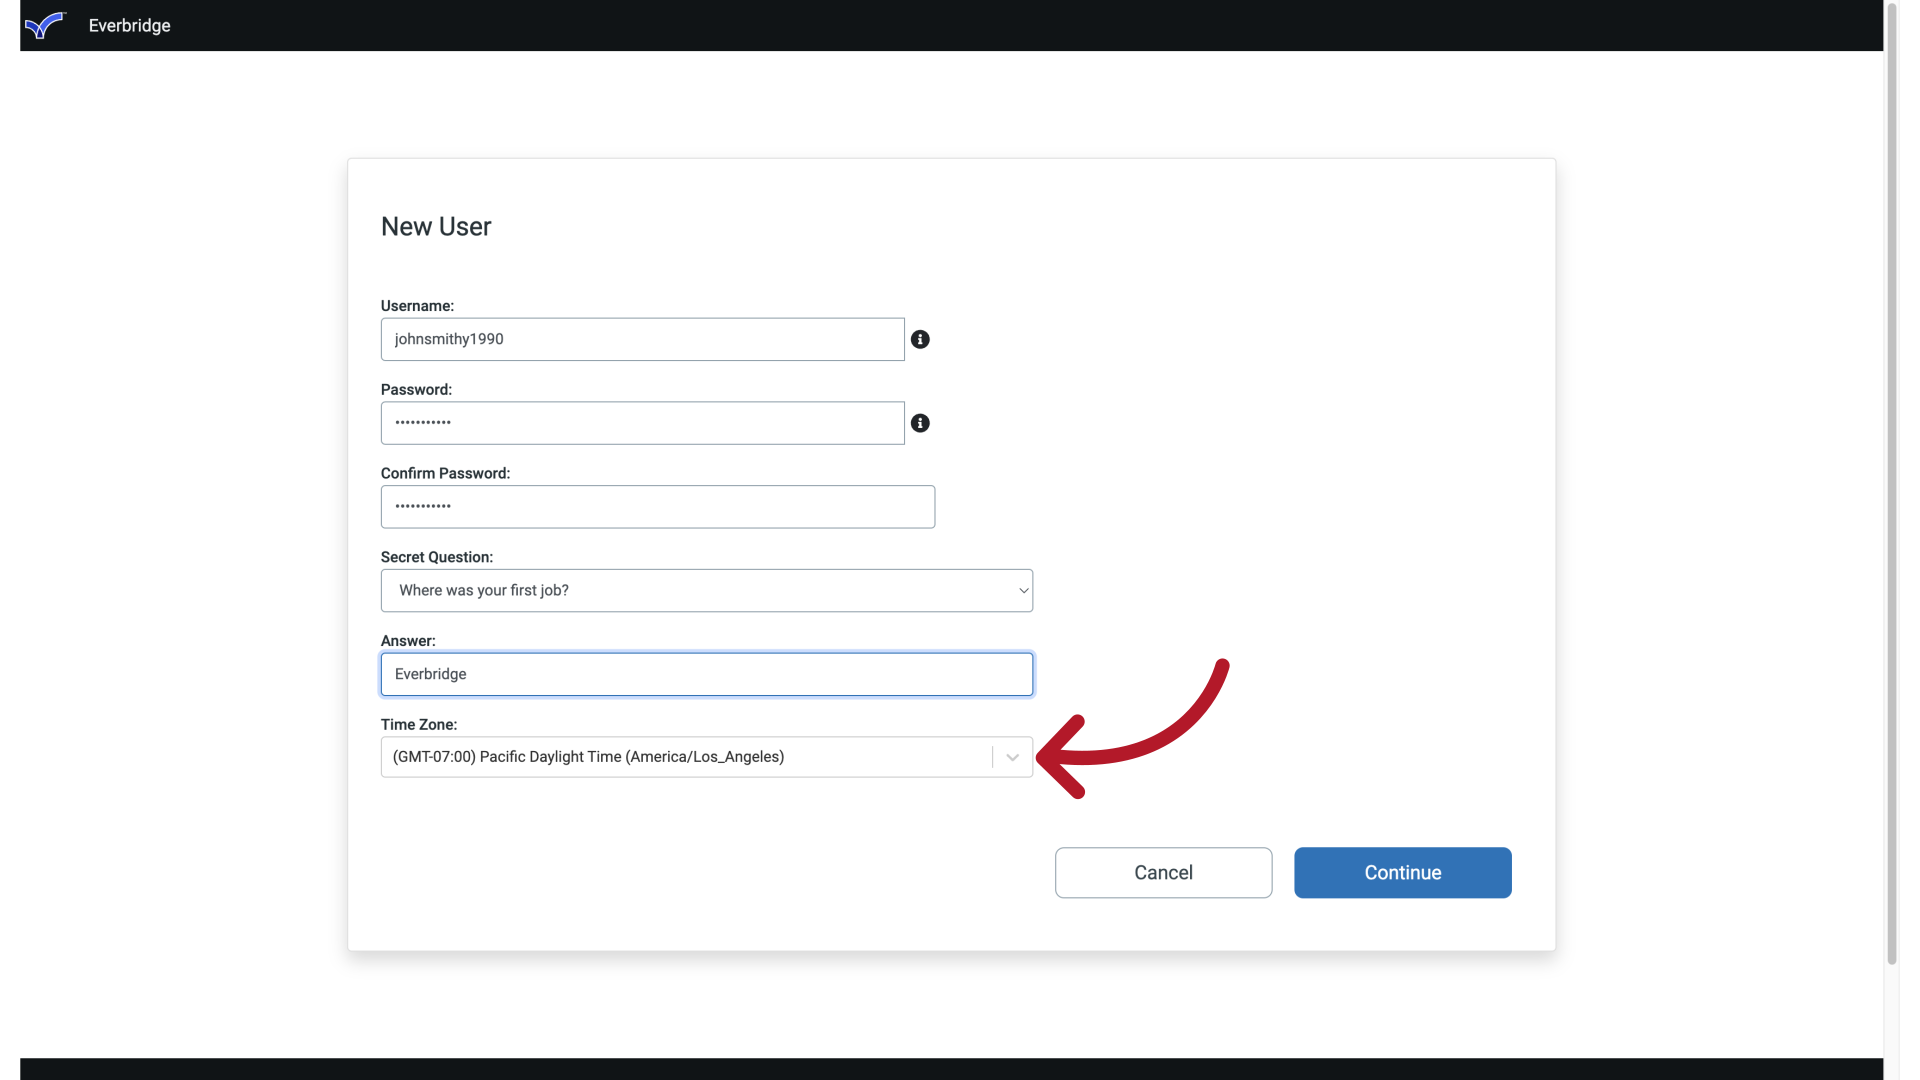Image resolution: width=1920 pixels, height=1080 pixels.
Task: Click Cancel to discard changes
Action: pyautogui.click(x=1163, y=872)
